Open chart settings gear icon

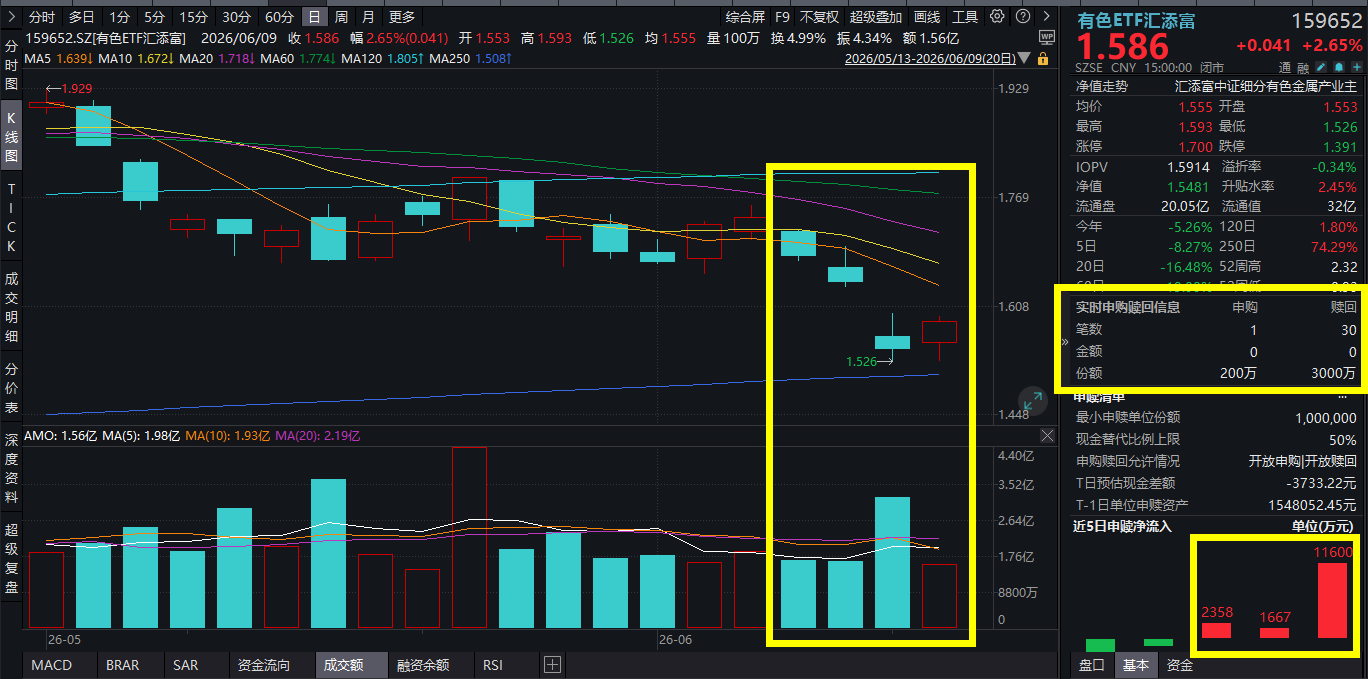[997, 16]
